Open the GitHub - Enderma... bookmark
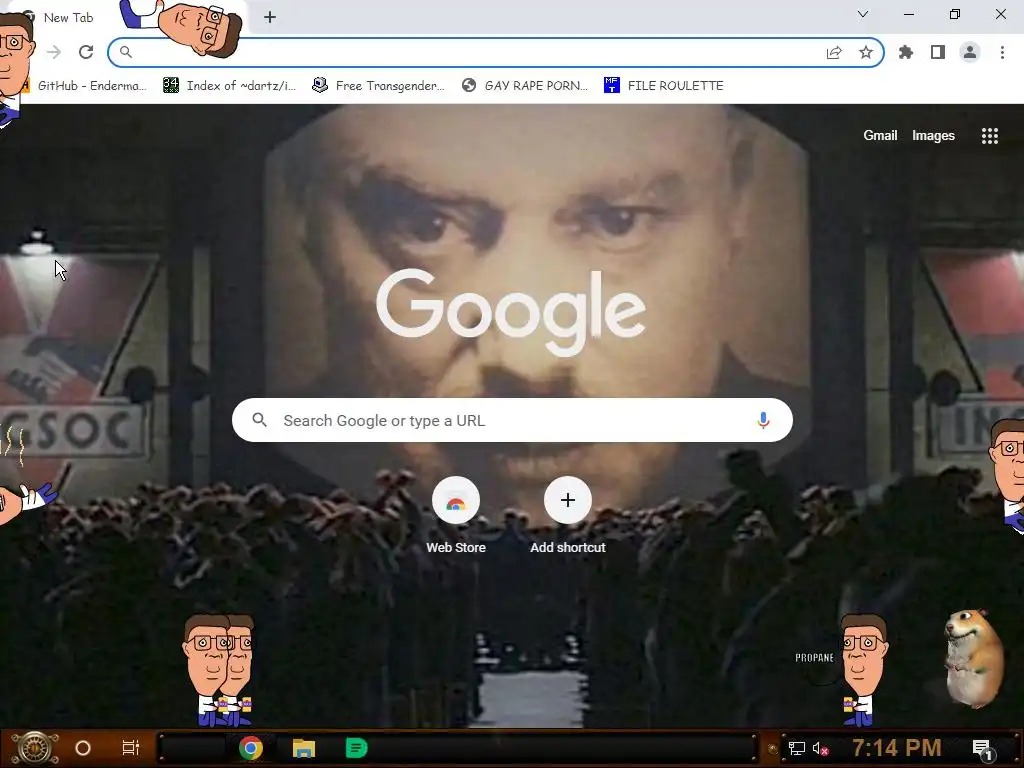Viewport: 1024px width, 768px height. pyautogui.click(x=85, y=86)
